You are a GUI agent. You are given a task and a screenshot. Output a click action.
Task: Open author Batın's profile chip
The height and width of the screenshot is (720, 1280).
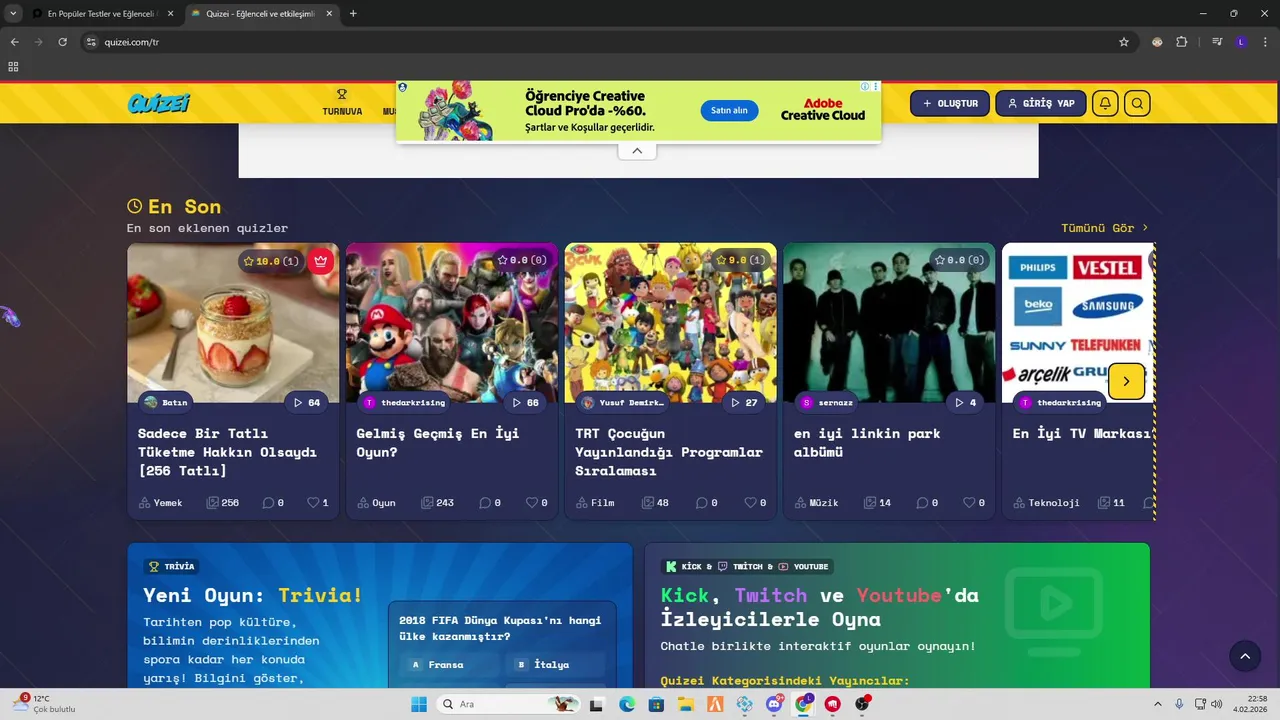166,402
